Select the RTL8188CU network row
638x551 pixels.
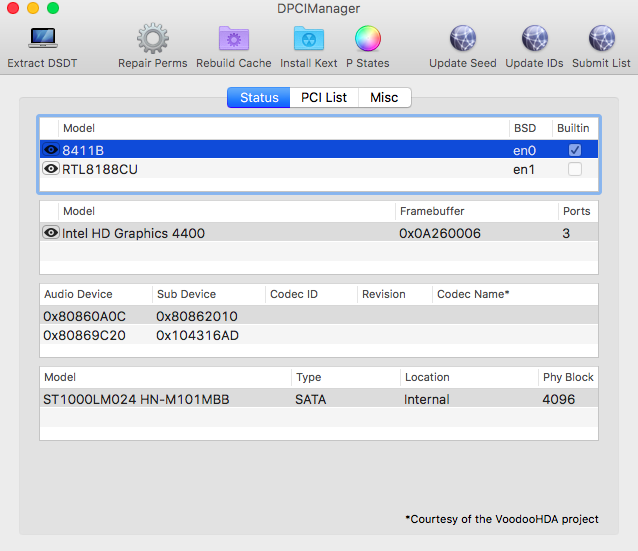coord(280,169)
